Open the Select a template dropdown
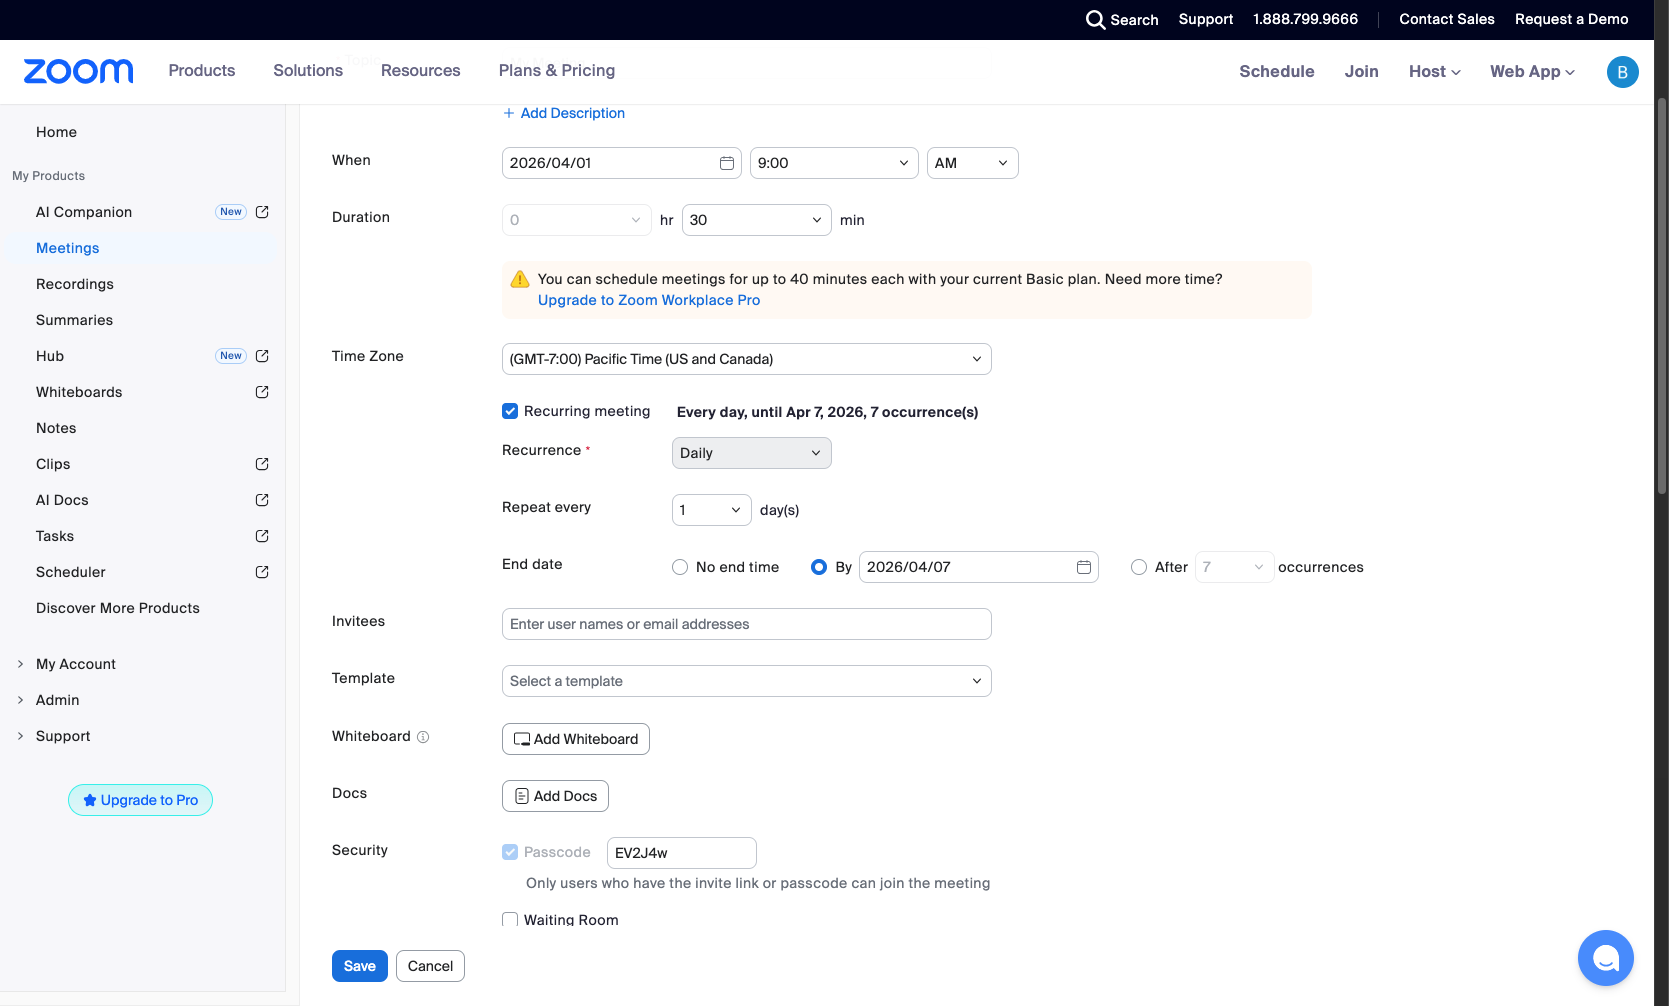Viewport: 1669px width, 1006px height. click(747, 681)
